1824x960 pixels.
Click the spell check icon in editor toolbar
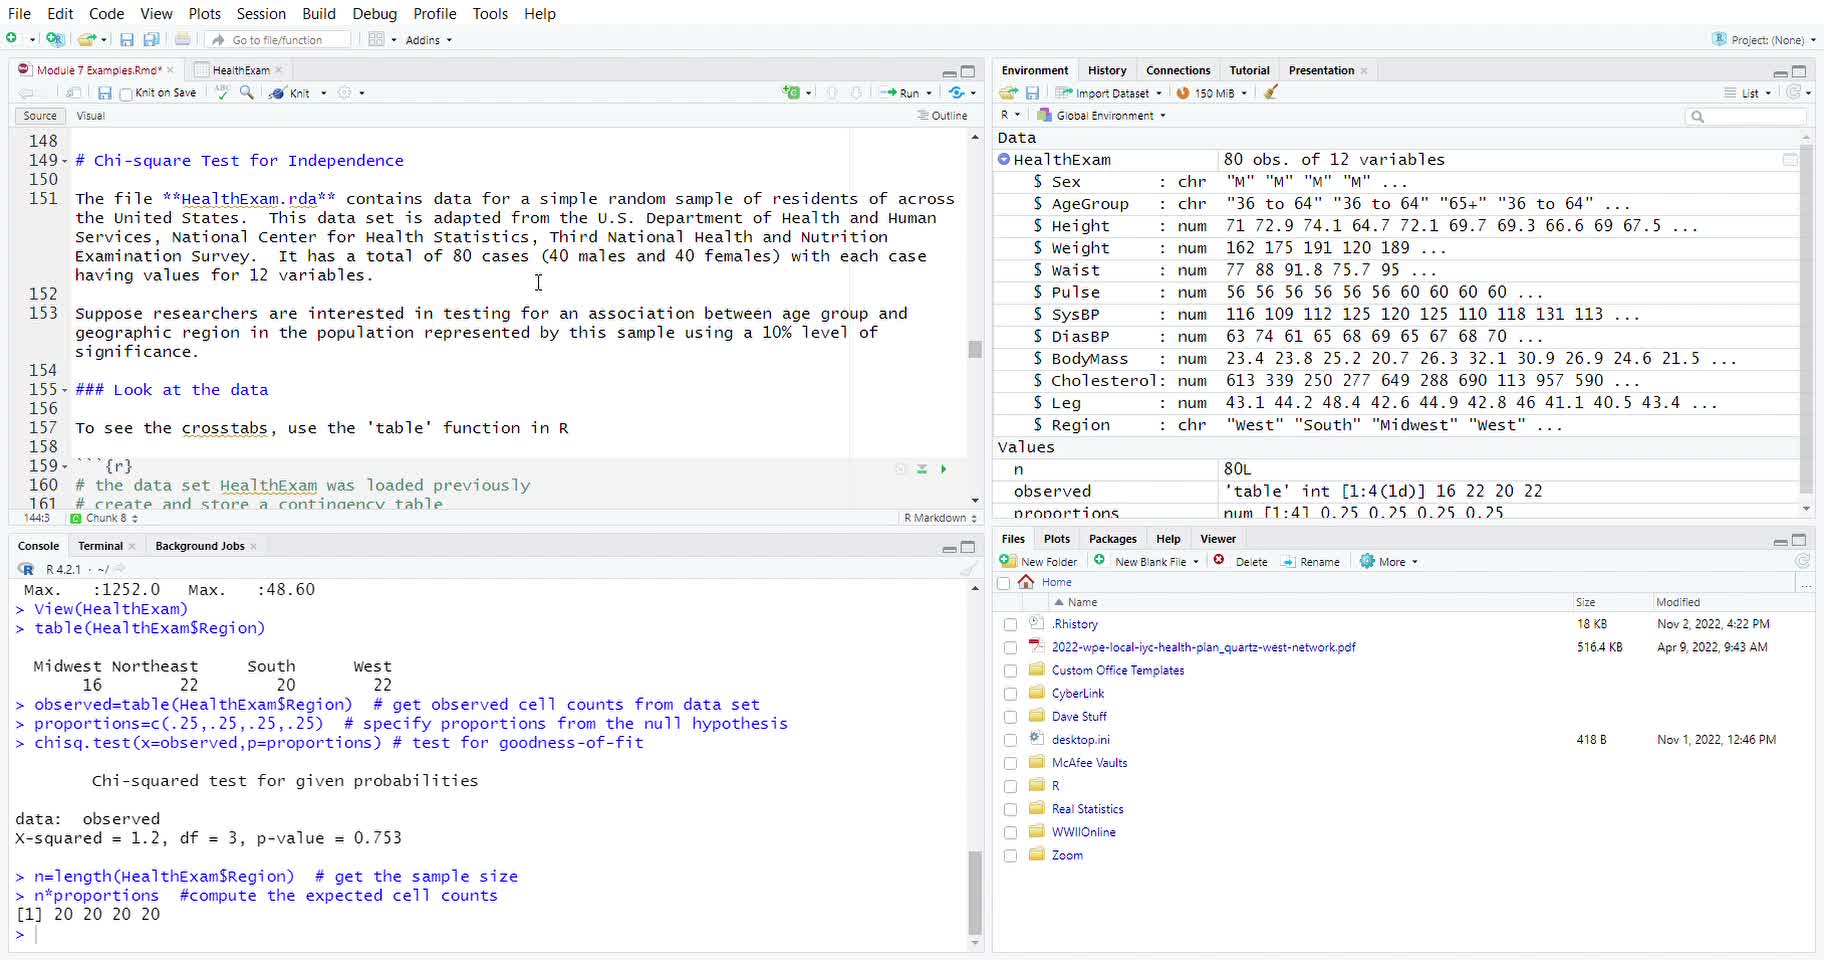(x=222, y=92)
